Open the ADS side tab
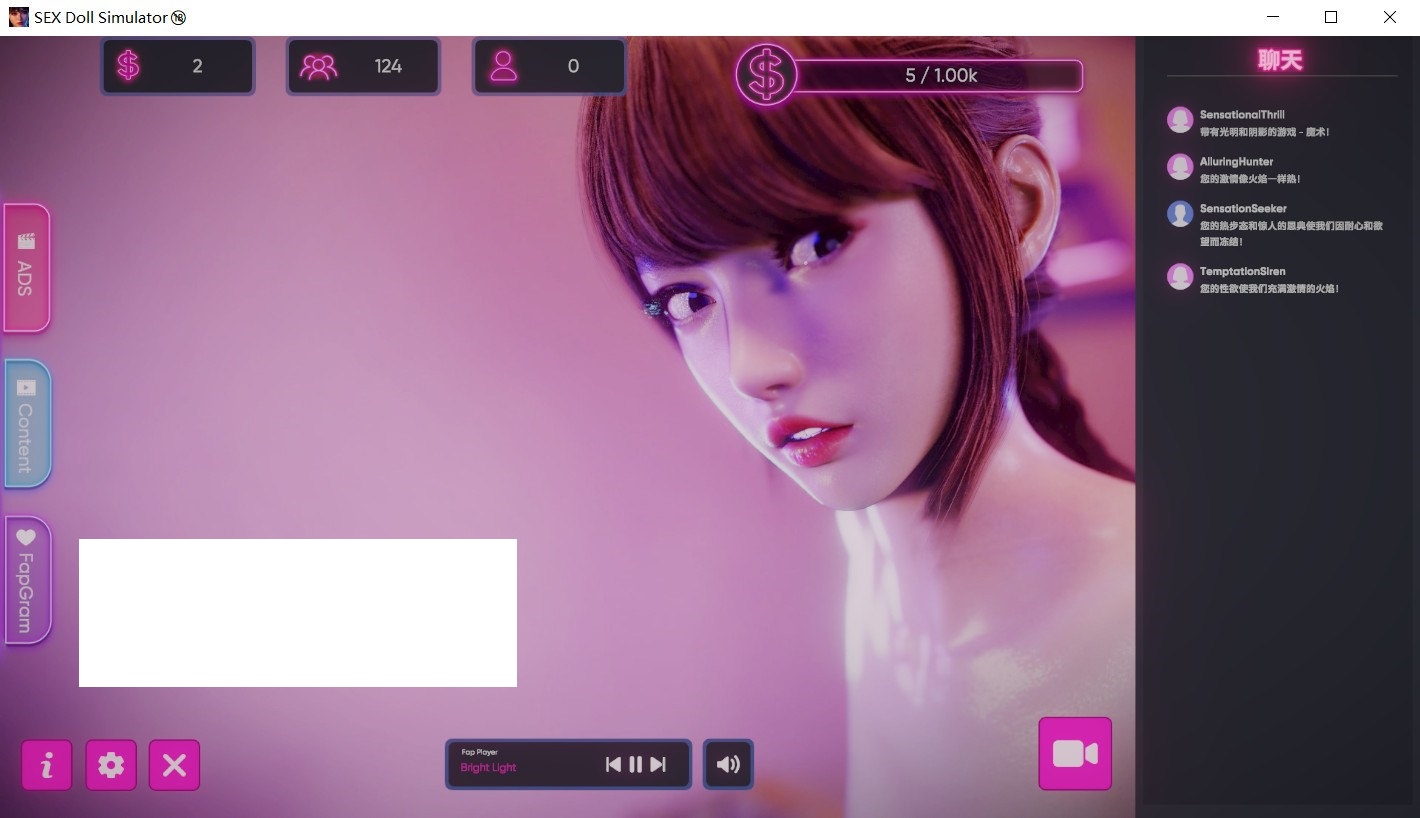This screenshot has width=1420, height=818. [27, 267]
